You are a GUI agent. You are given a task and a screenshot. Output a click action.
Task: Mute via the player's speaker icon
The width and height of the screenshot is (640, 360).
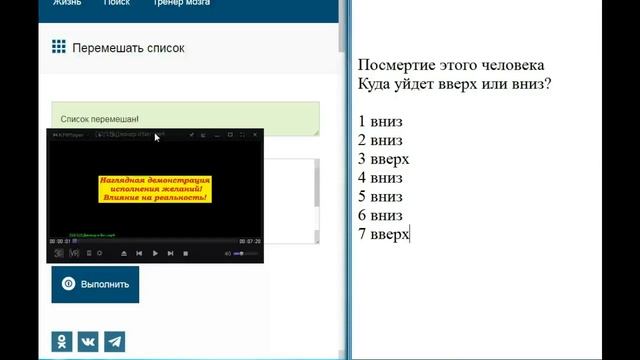point(228,253)
